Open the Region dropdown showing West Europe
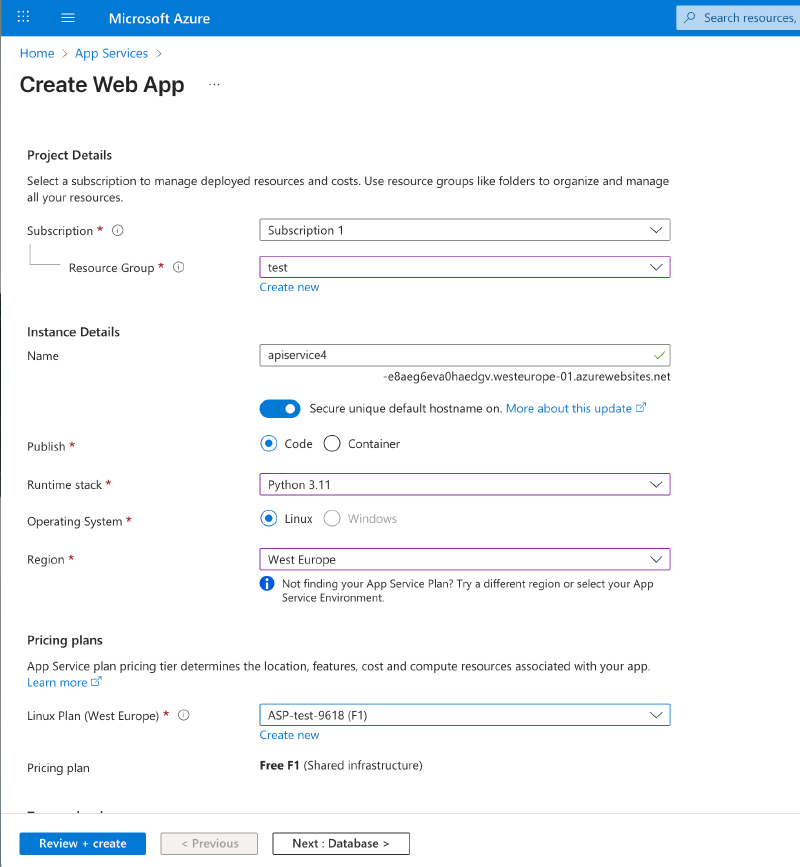Screen dimensions: 800x867 465,559
